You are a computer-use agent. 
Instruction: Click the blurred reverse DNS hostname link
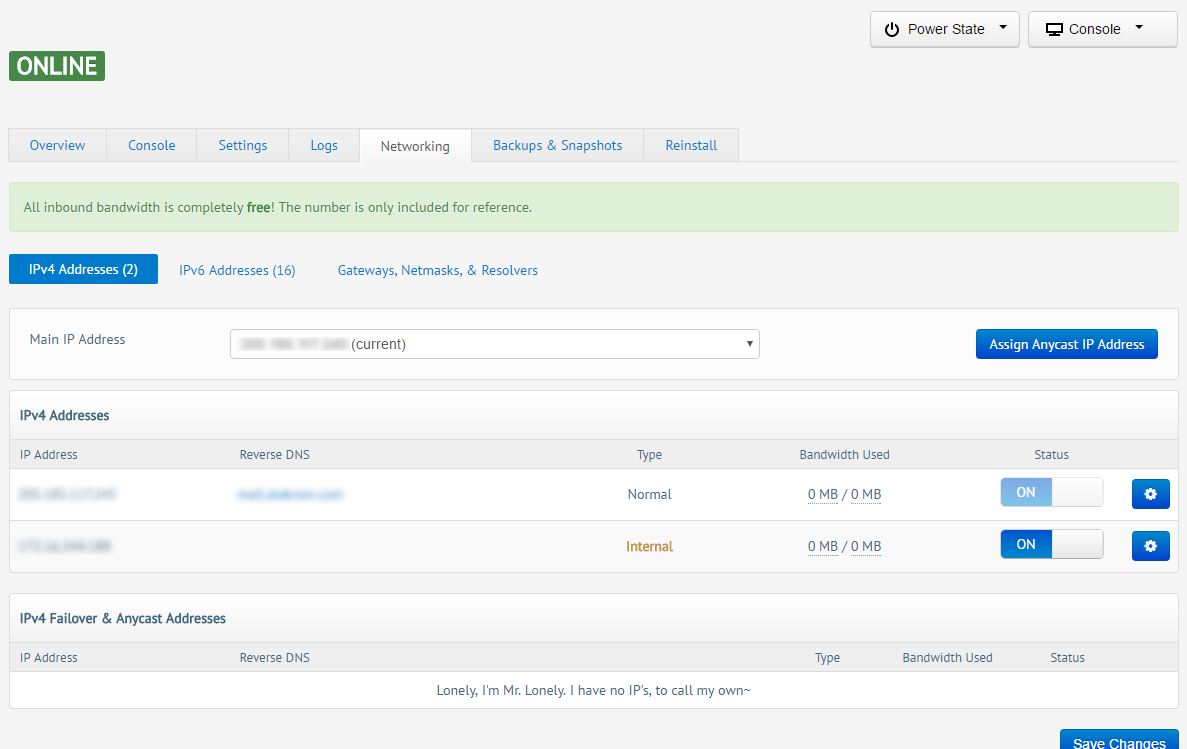(290, 494)
